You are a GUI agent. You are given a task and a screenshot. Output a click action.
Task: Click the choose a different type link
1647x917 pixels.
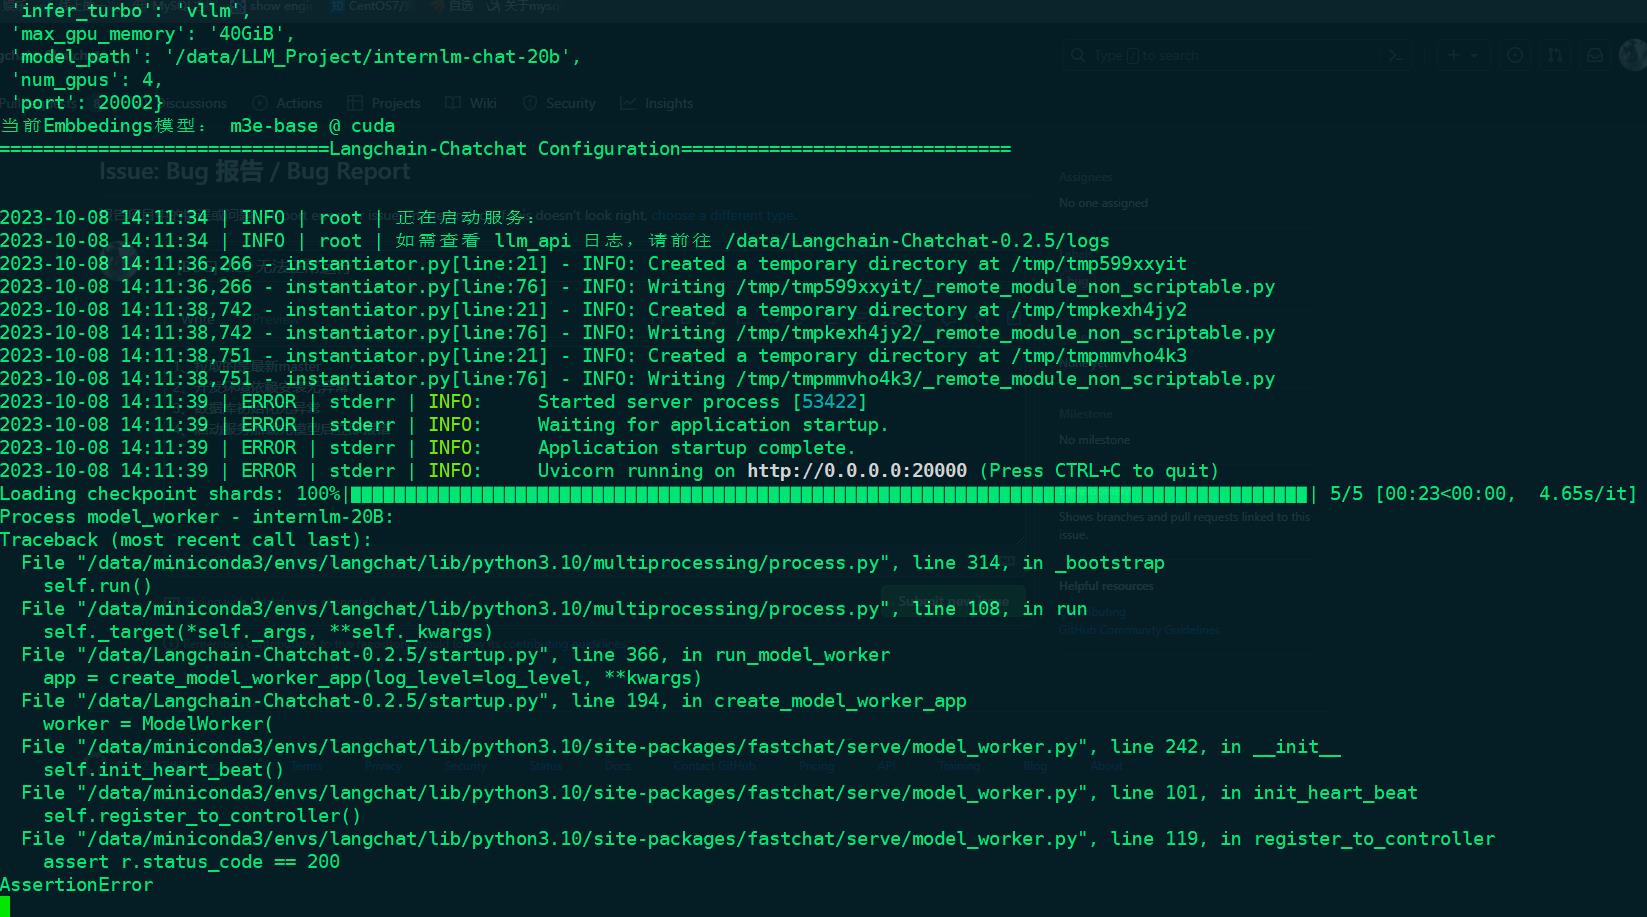click(x=724, y=215)
